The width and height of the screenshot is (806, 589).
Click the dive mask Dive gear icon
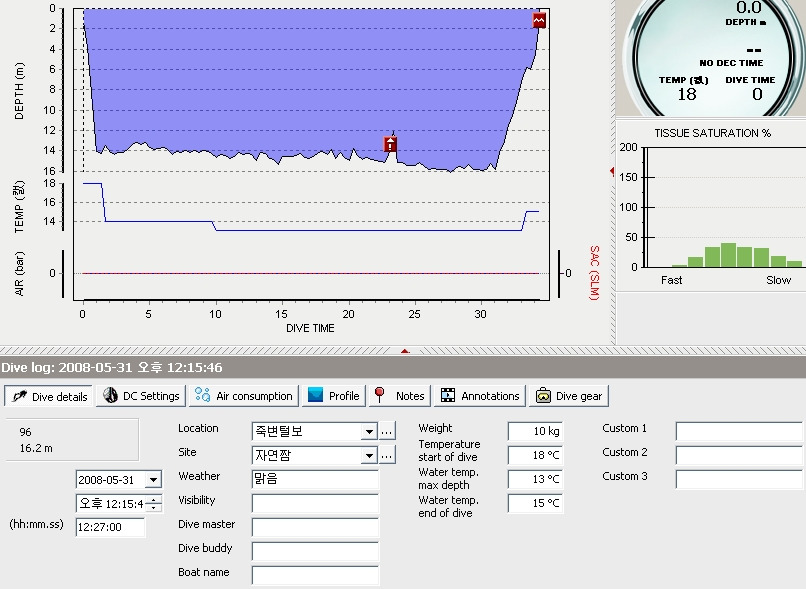click(543, 396)
